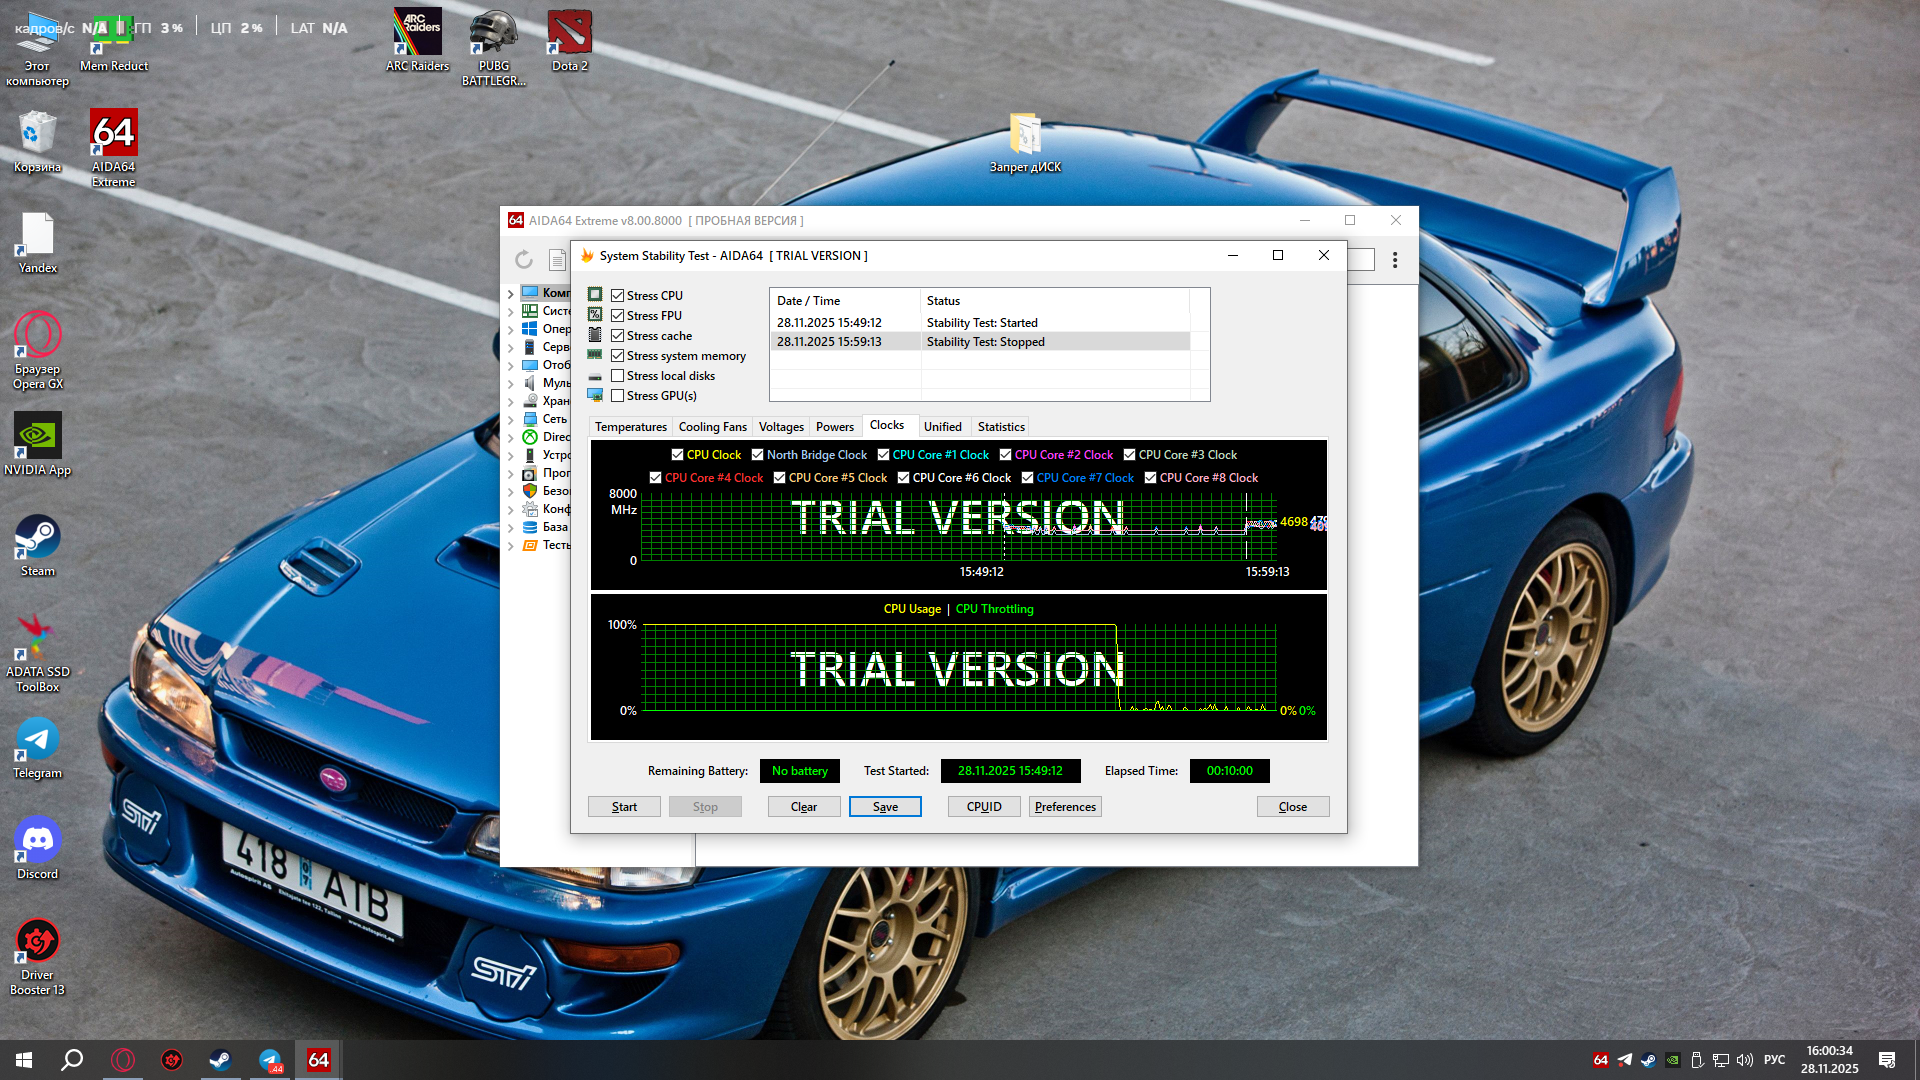Switch to the Temperatures tab
Viewport: 1920px width, 1080px height.
[630, 427]
